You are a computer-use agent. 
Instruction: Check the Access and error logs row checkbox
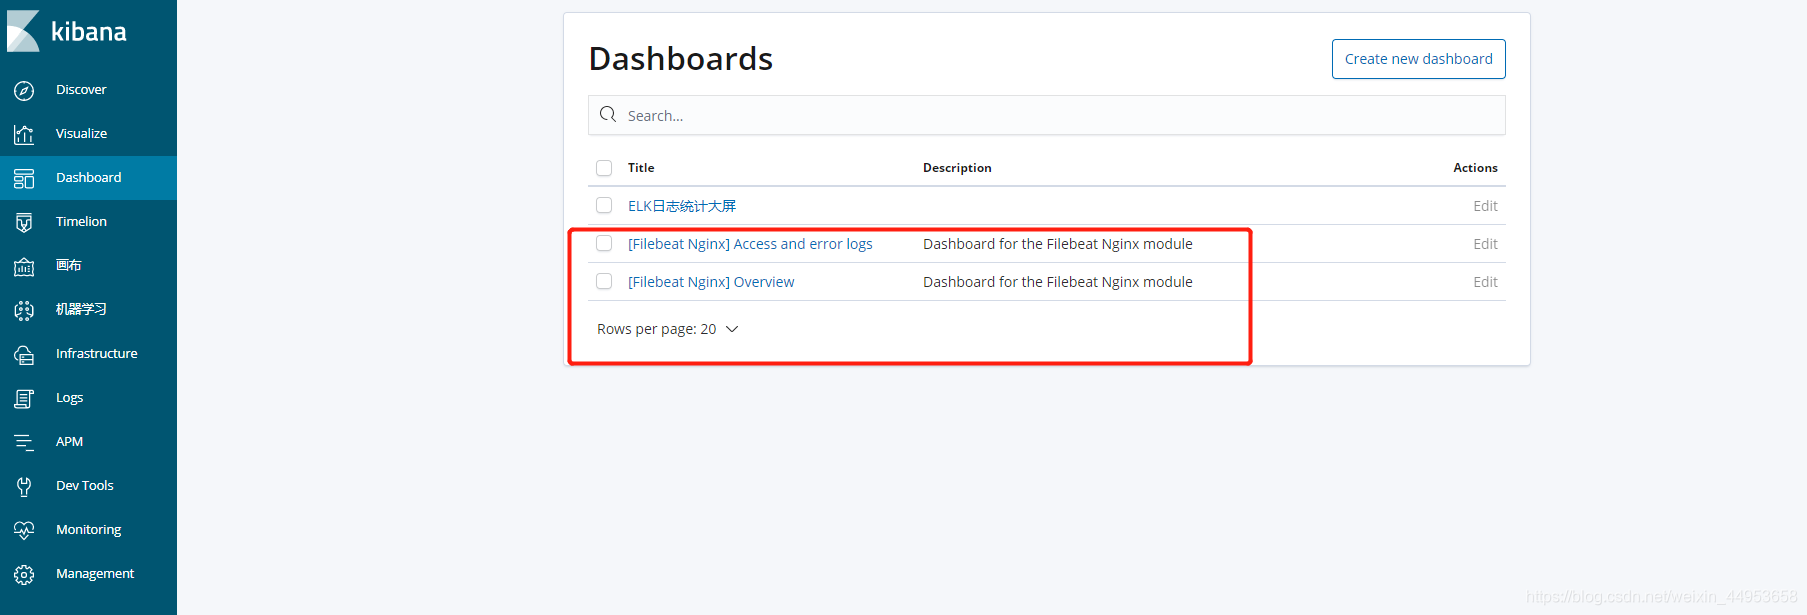[x=604, y=243]
